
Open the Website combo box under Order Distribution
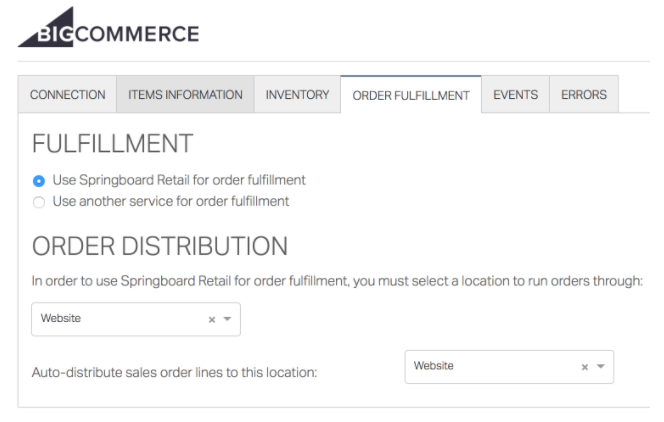(x=120, y=319)
